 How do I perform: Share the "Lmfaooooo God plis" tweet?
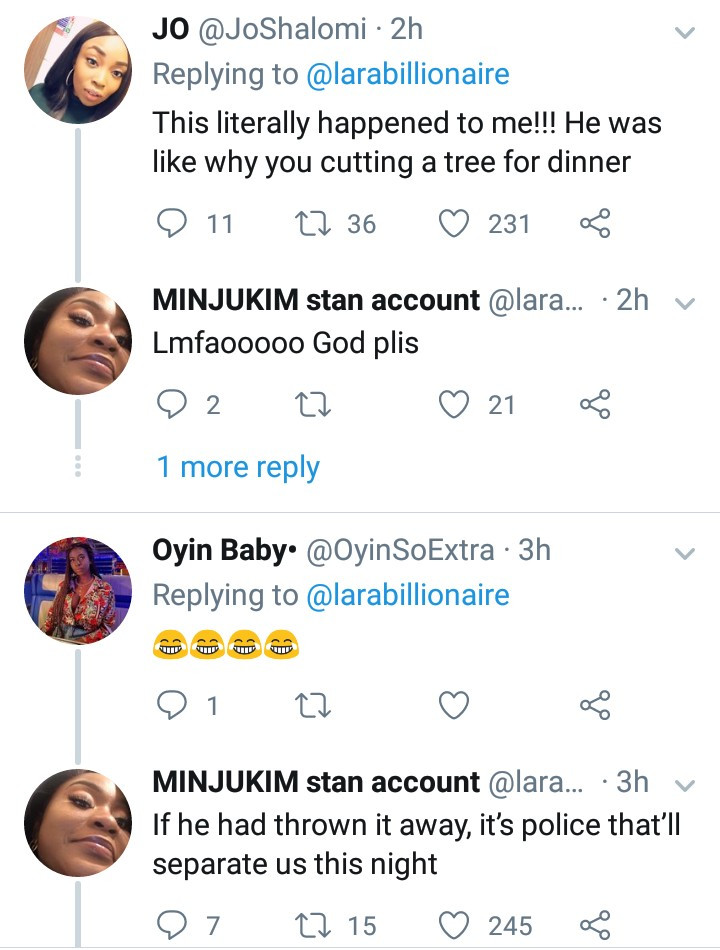click(595, 404)
